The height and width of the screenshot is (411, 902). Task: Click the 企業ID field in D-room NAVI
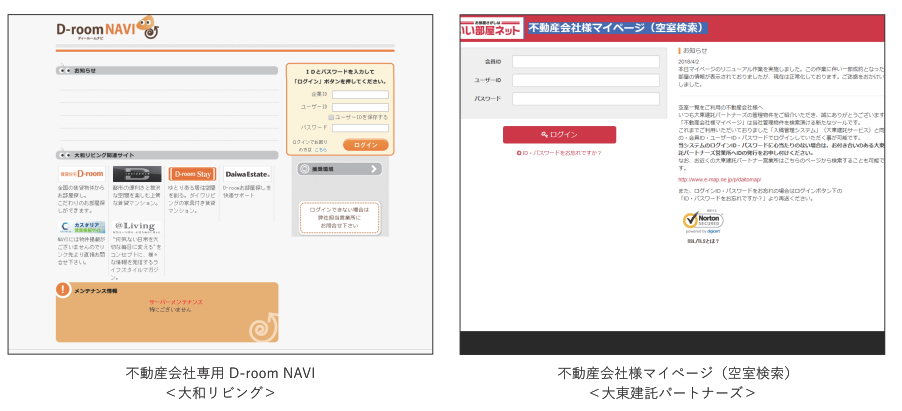(x=360, y=94)
